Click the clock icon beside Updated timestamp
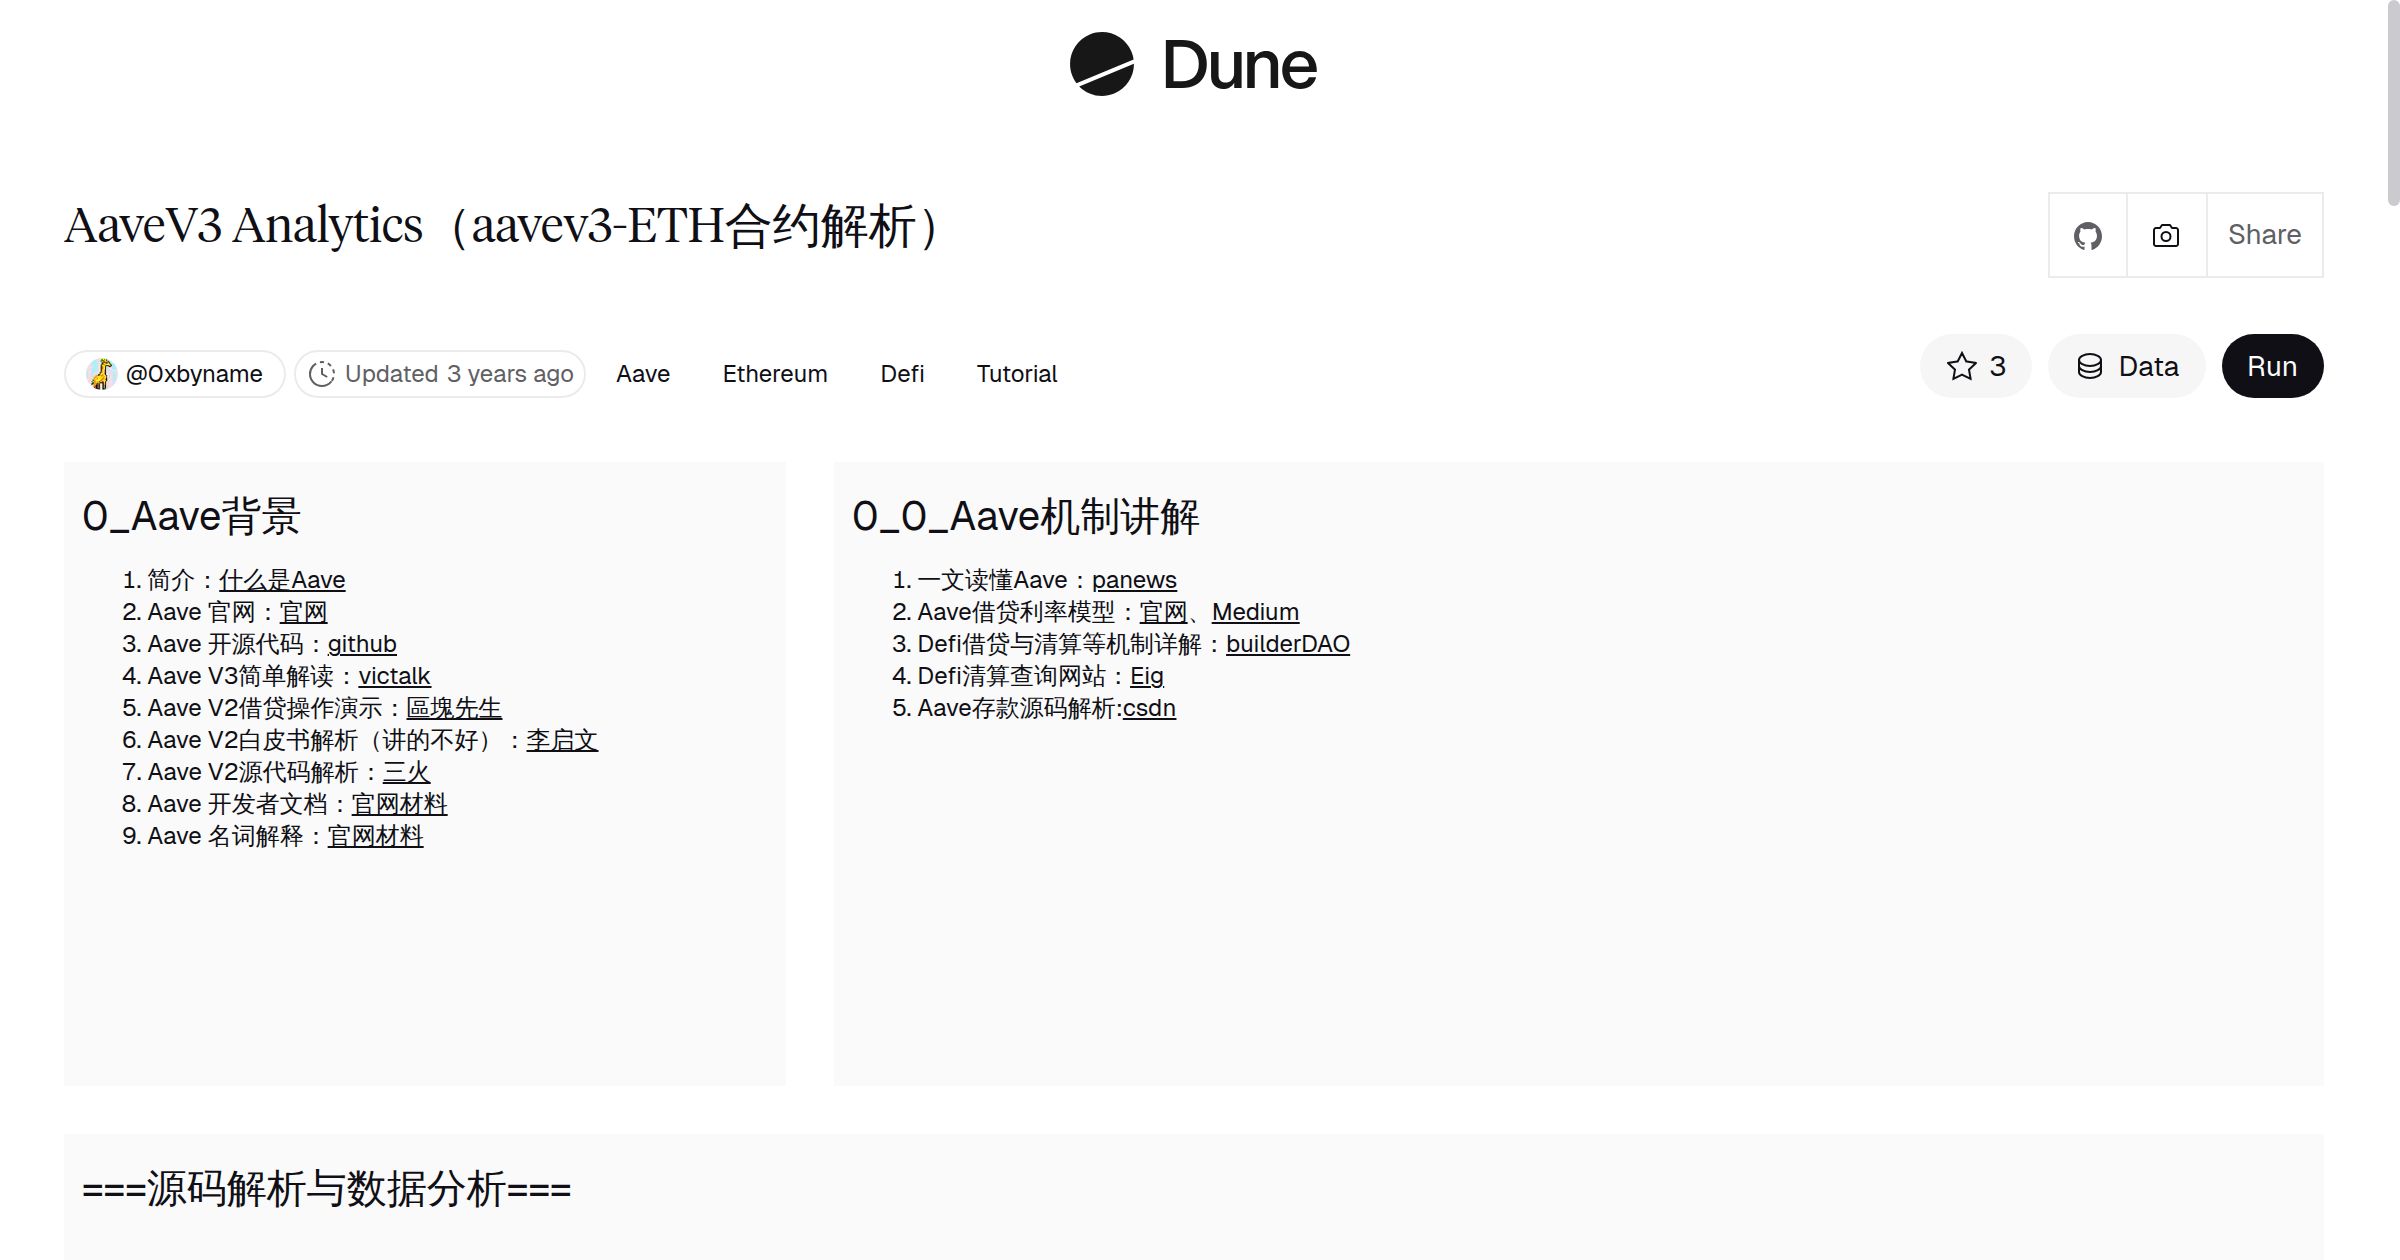The height and width of the screenshot is (1260, 2400). coord(322,372)
